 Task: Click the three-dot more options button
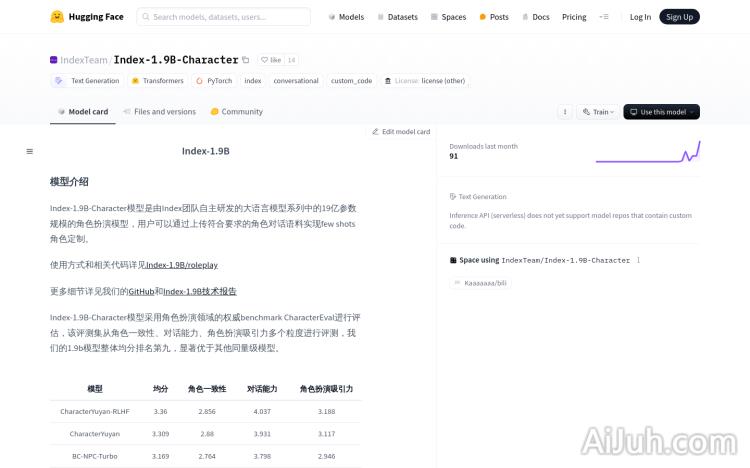click(565, 112)
